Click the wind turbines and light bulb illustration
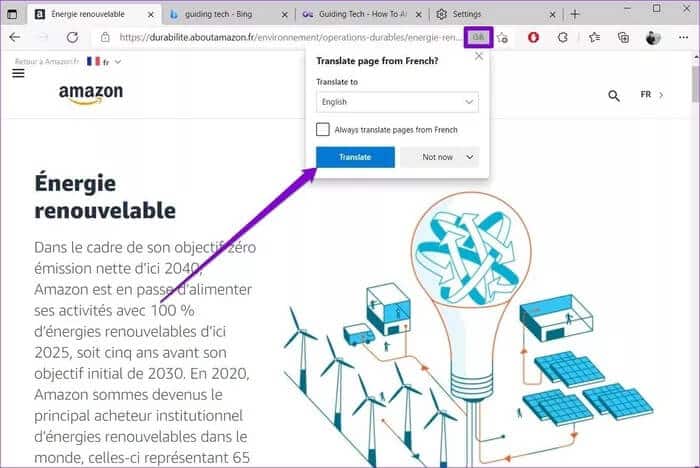This screenshot has width=700, height=468. (x=469, y=330)
